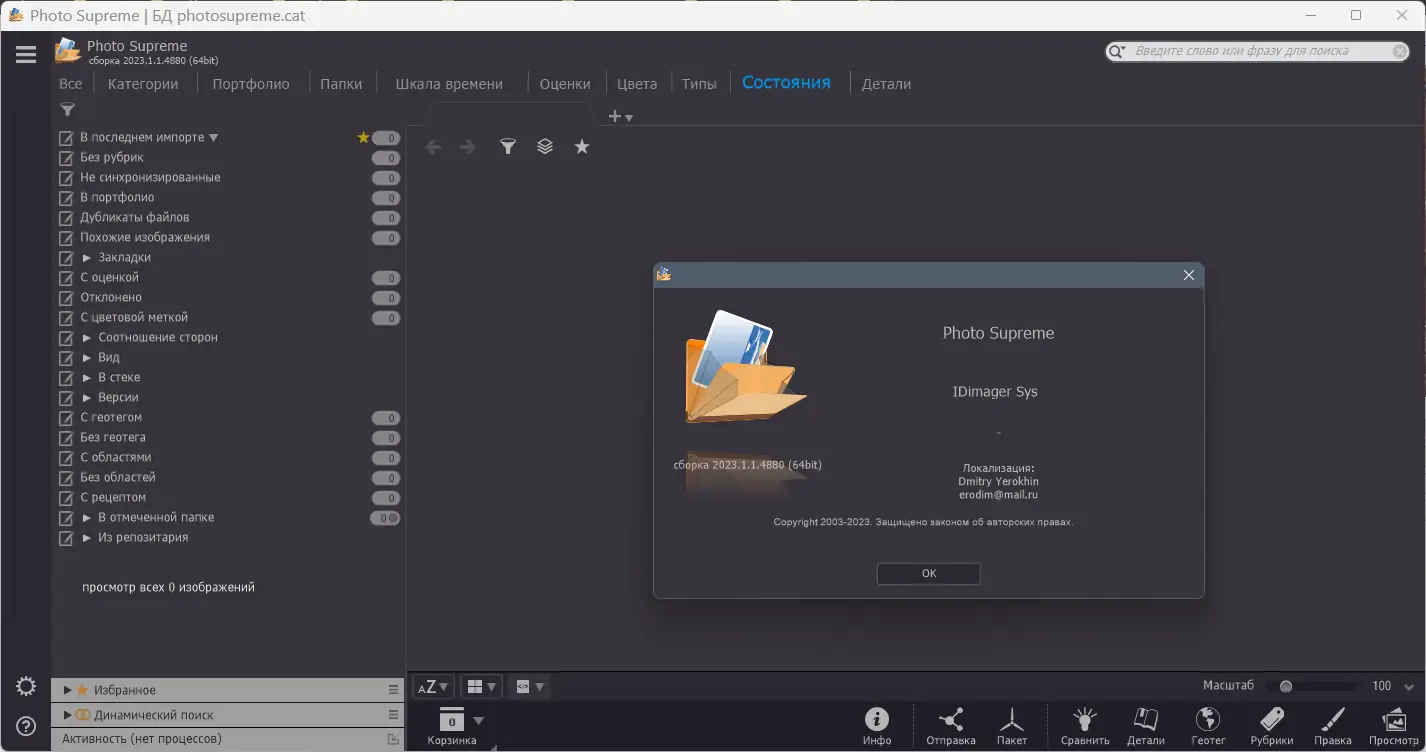The height and width of the screenshot is (752, 1426).
Task: Click the star rating icon in the image toolbar
Action: click(581, 146)
